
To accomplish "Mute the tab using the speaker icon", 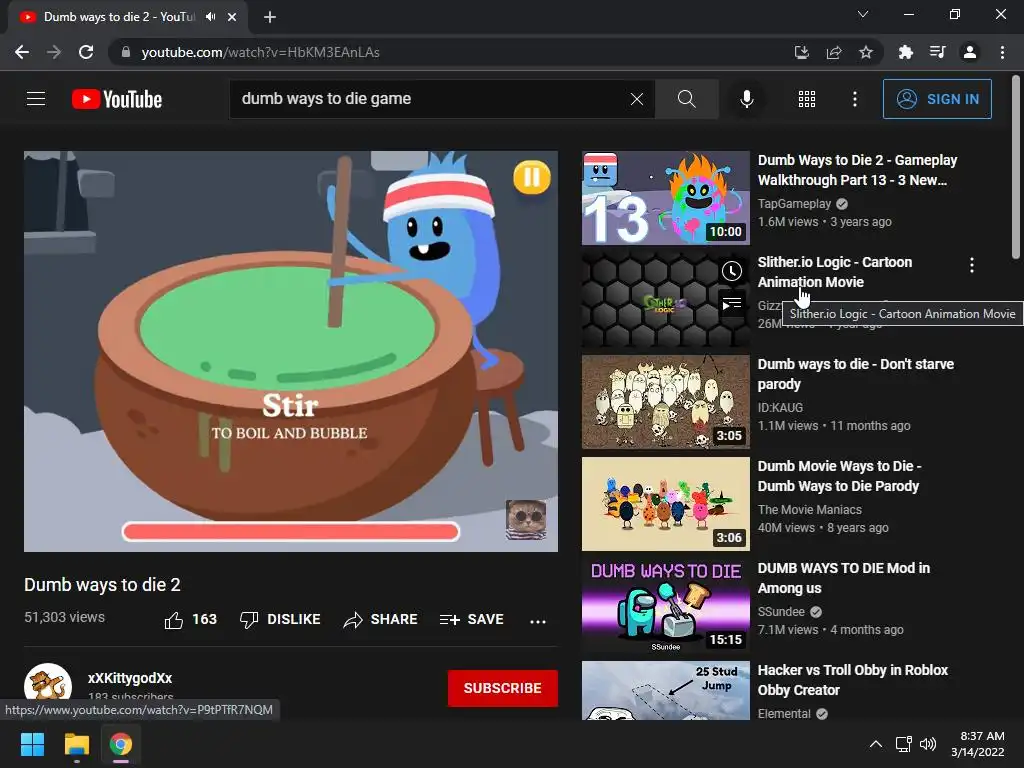I will (x=210, y=17).
